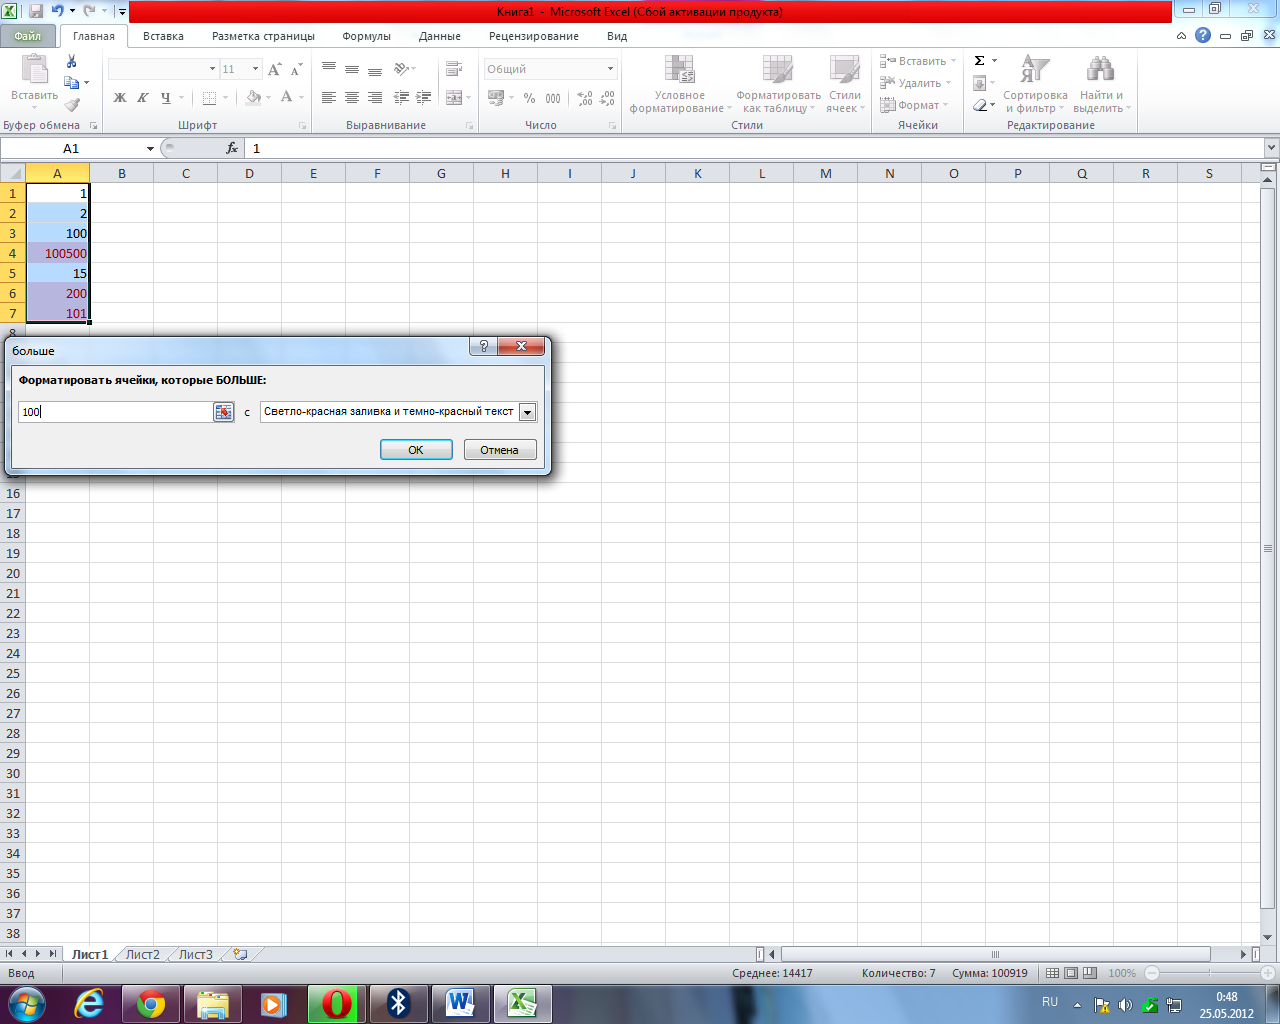Click OK in the больше dialog
The height and width of the screenshot is (1024, 1280).
416,450
